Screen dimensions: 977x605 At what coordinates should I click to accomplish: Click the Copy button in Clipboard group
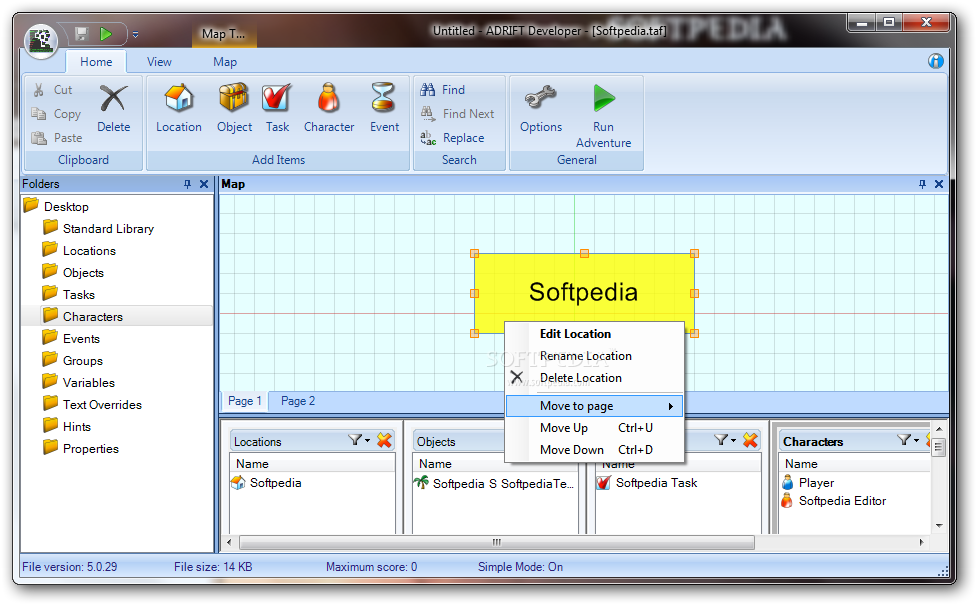tap(56, 114)
